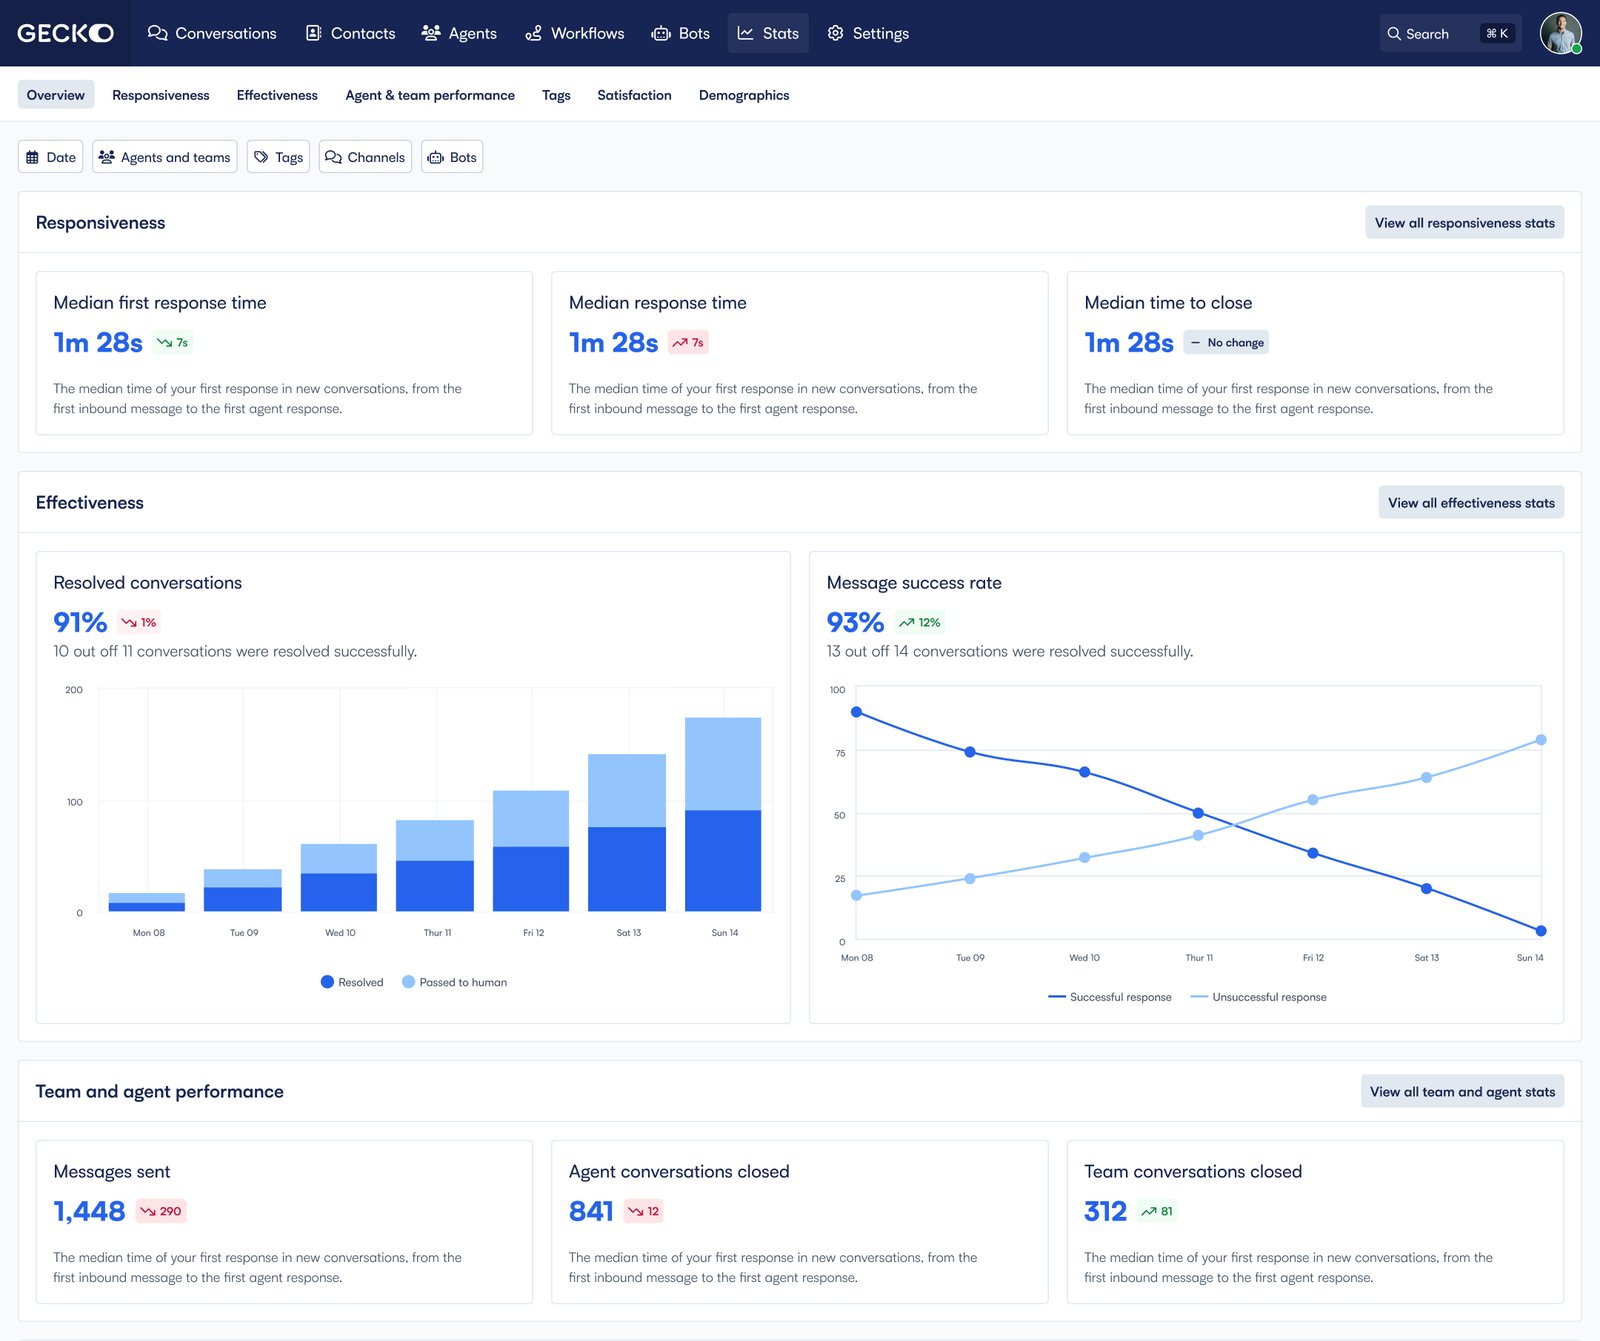The image size is (1600, 1341).
Task: Click the Search field in the header
Action: [1428, 33]
